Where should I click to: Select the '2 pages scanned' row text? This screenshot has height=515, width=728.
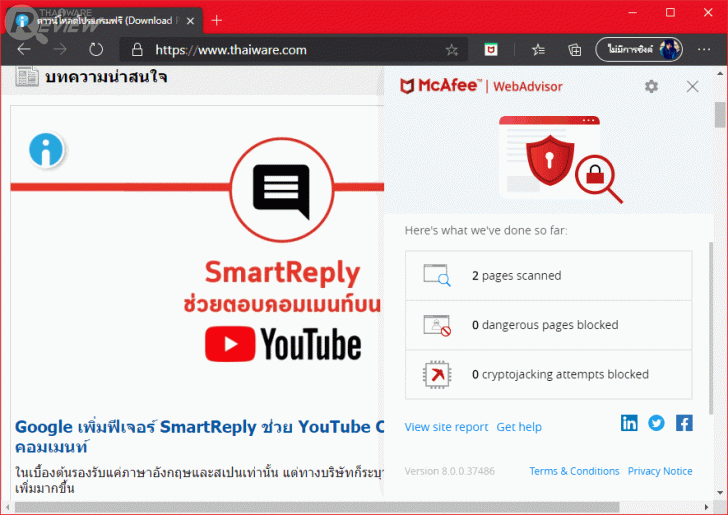pos(516,275)
